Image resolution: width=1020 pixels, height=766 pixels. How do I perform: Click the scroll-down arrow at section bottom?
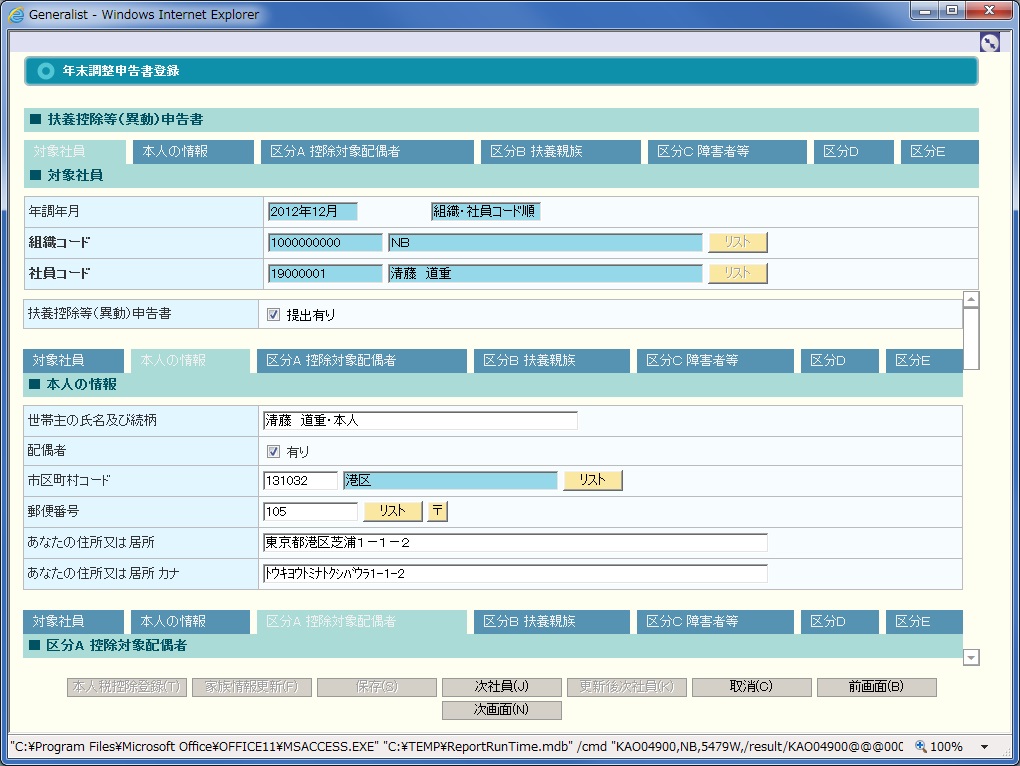pyautogui.click(x=970, y=657)
